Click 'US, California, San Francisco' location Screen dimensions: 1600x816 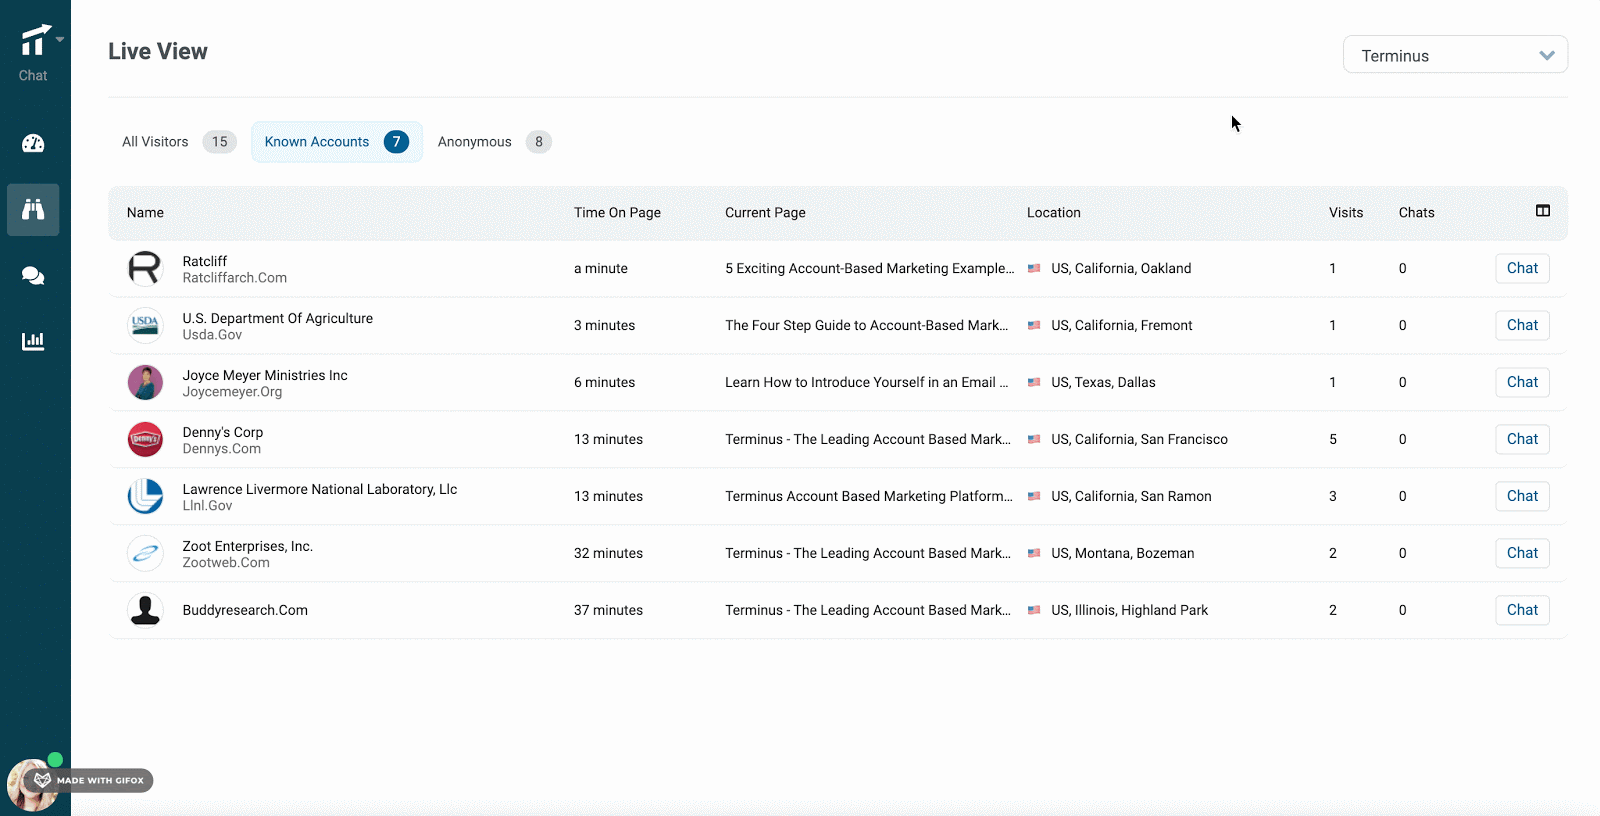1139,439
